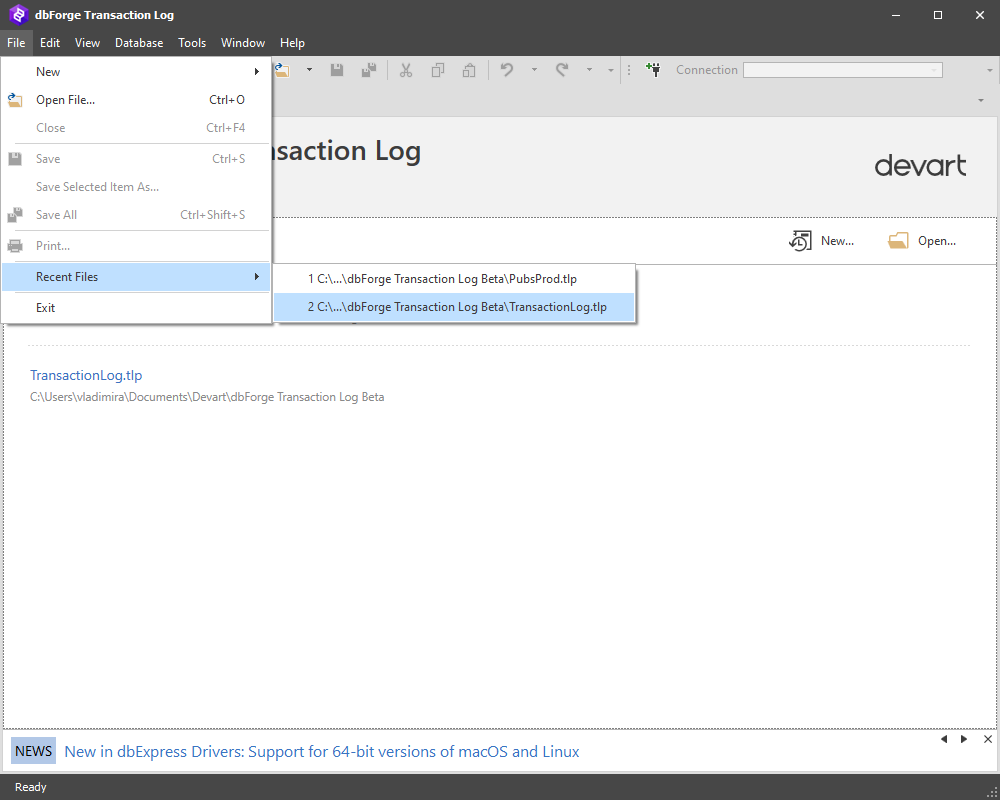Click the Ready status bar text
The image size is (1000, 800).
31,787
